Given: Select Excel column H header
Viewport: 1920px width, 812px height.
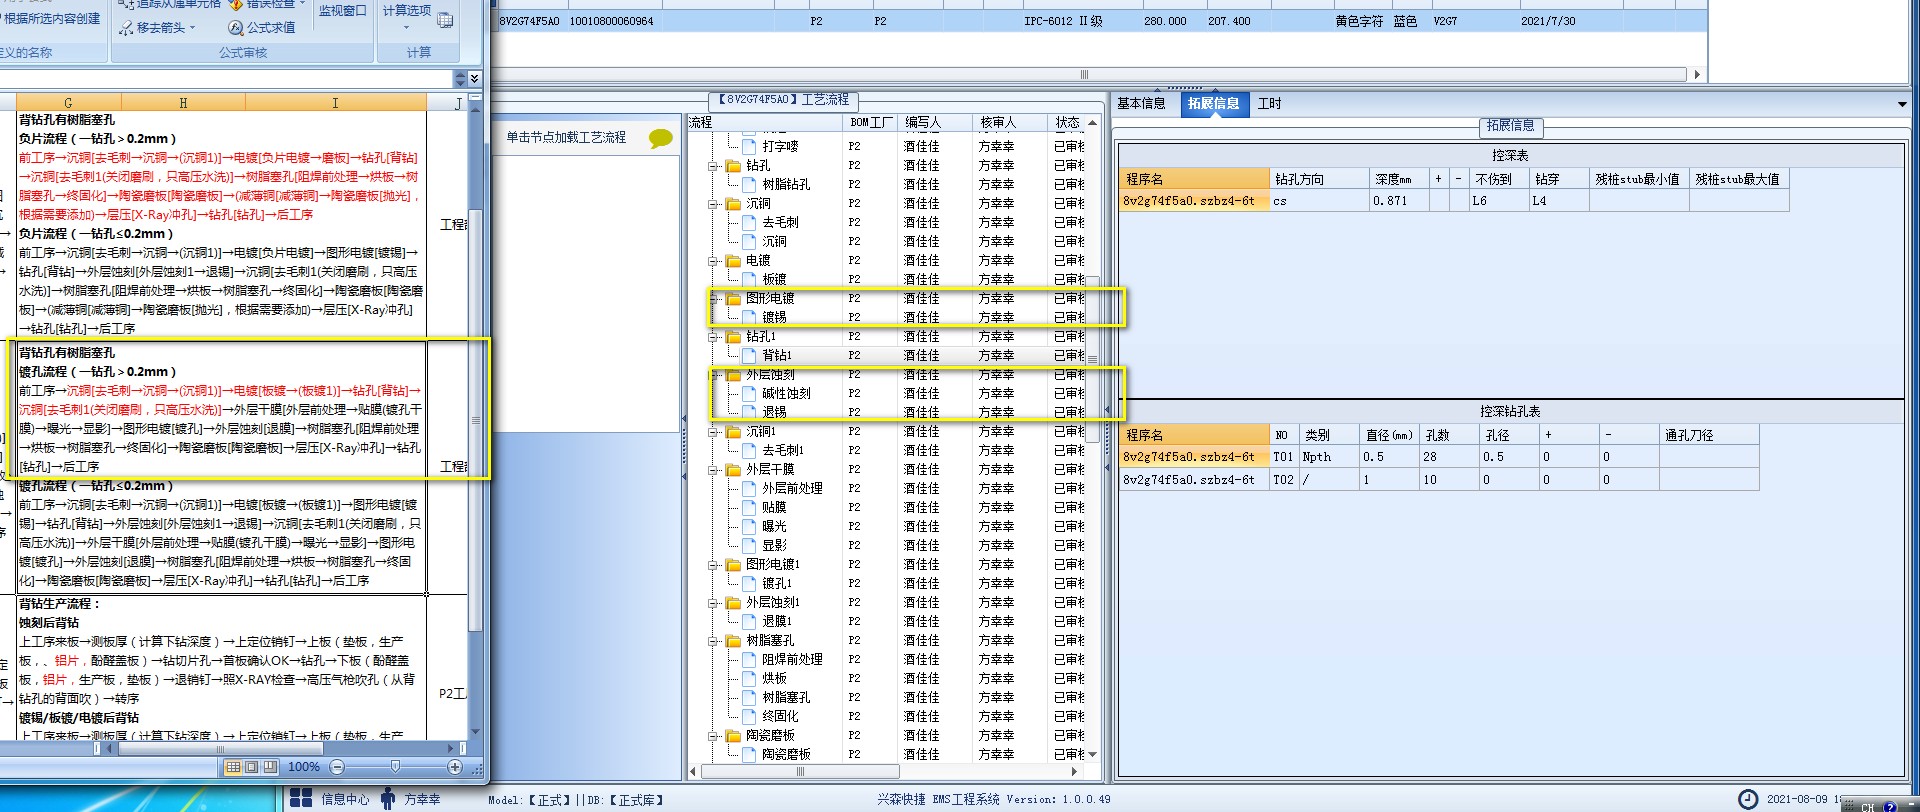Looking at the screenshot, I should point(183,102).
